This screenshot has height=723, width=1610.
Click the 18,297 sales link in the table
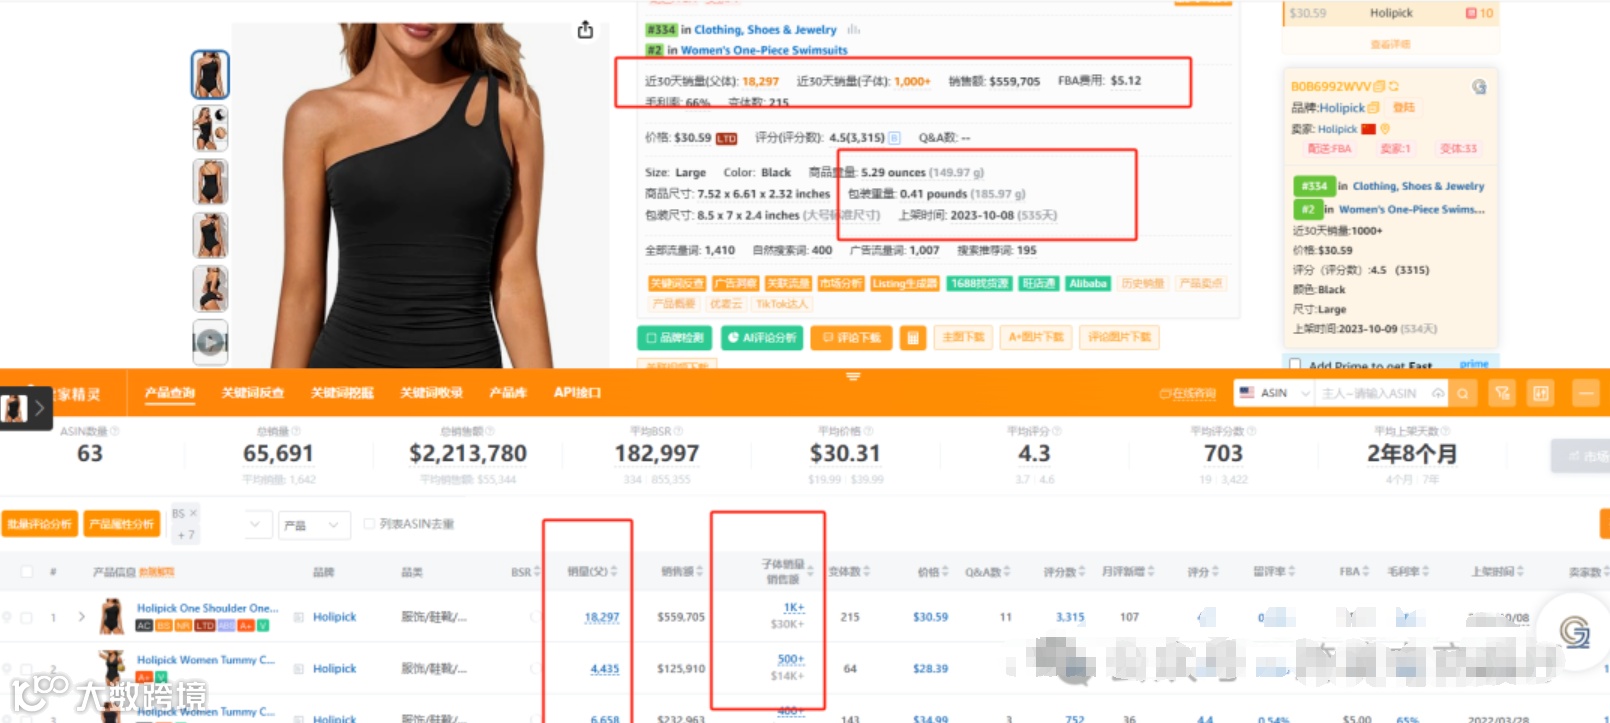coord(602,617)
